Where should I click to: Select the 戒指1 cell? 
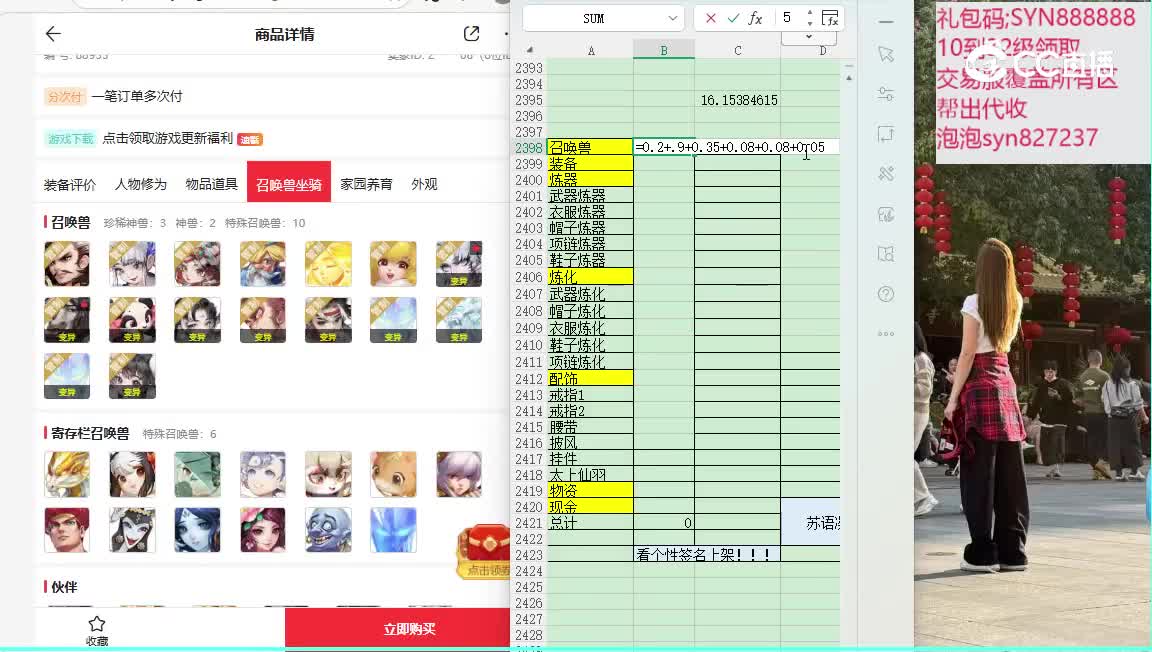tap(590, 395)
